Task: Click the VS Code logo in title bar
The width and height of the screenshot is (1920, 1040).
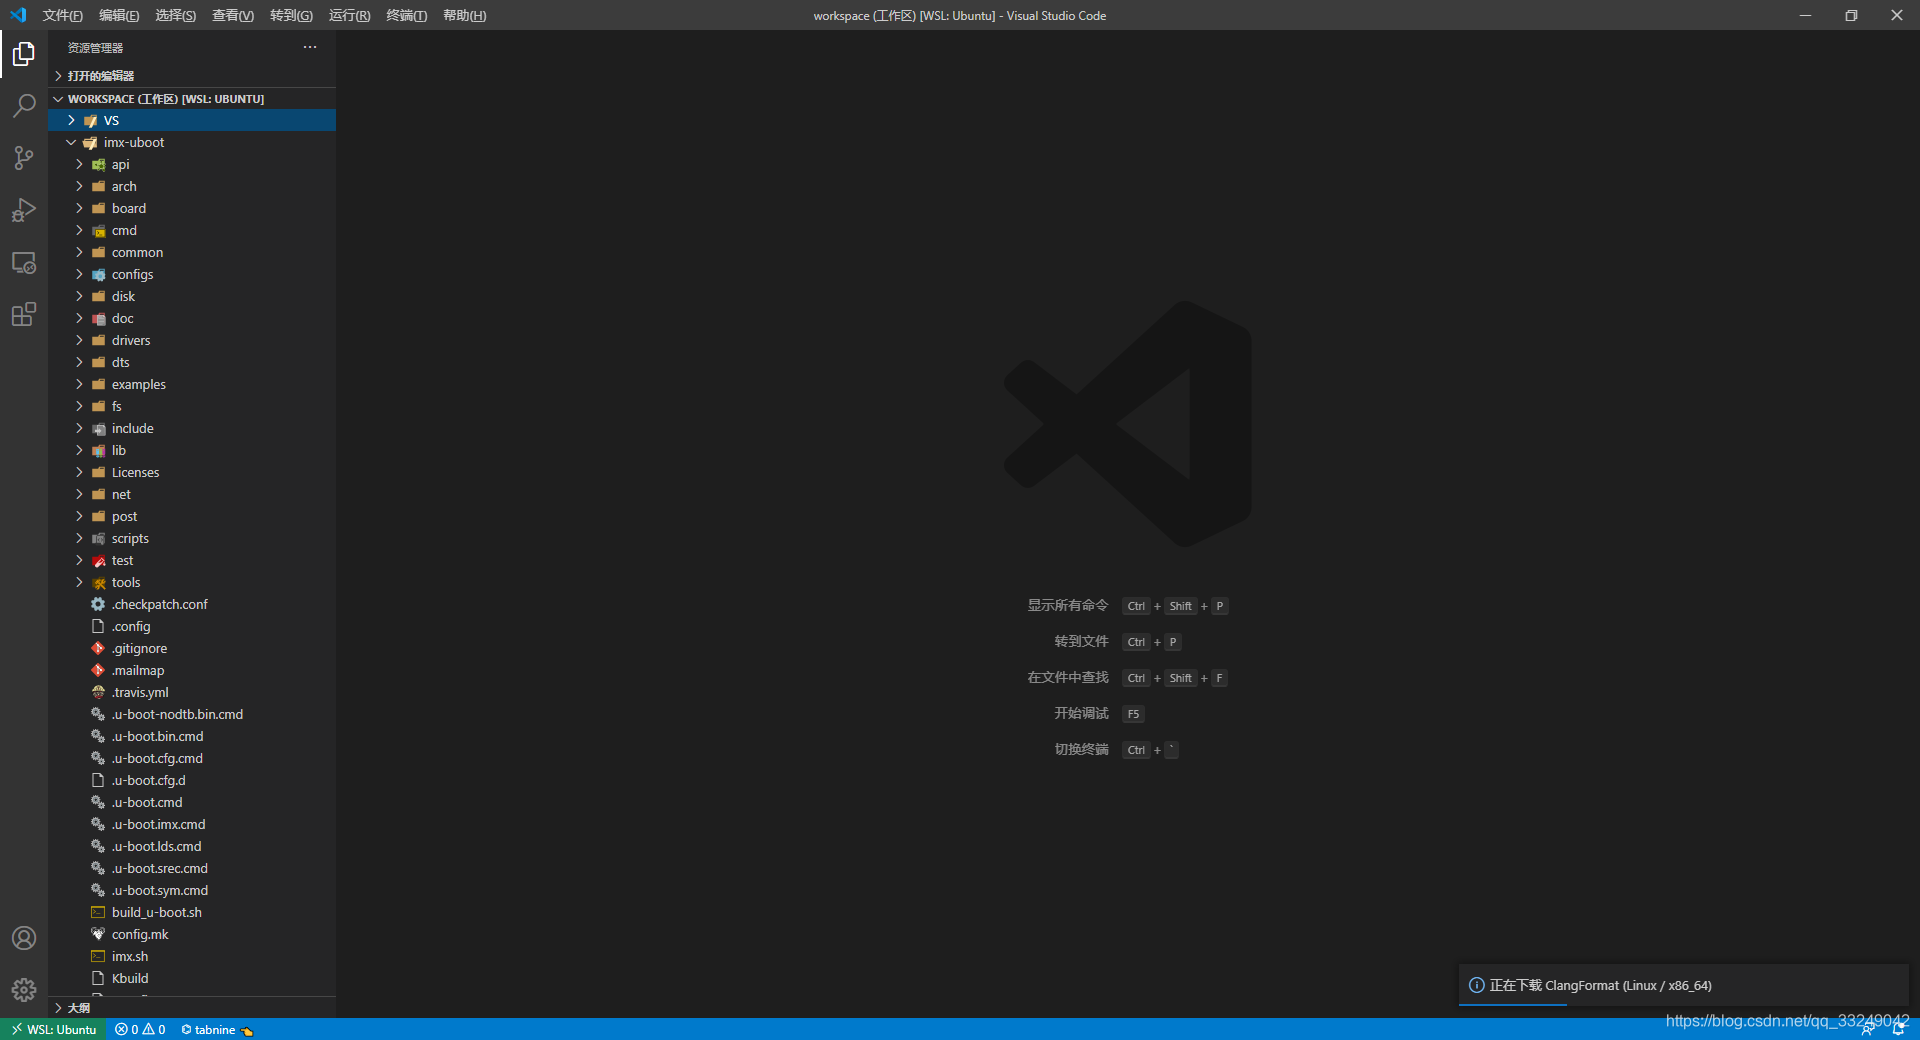Action: (18, 15)
